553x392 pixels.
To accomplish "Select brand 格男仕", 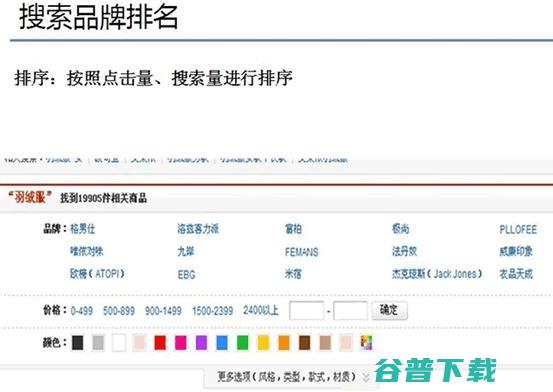I will 83,229.
